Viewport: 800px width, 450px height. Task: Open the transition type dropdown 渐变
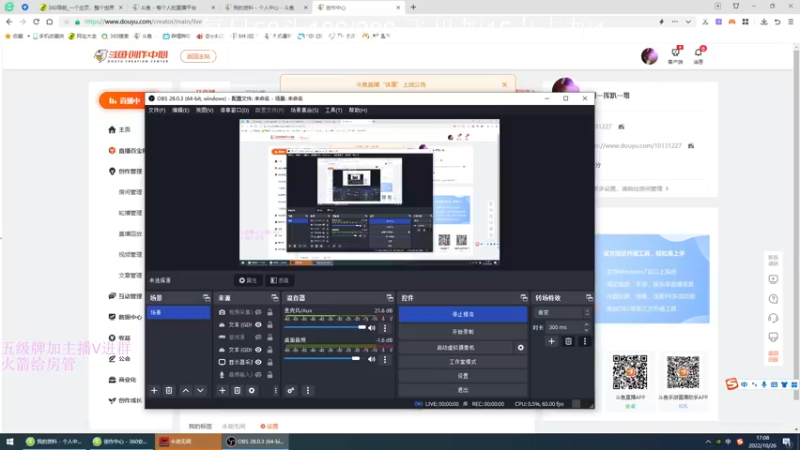coord(562,312)
